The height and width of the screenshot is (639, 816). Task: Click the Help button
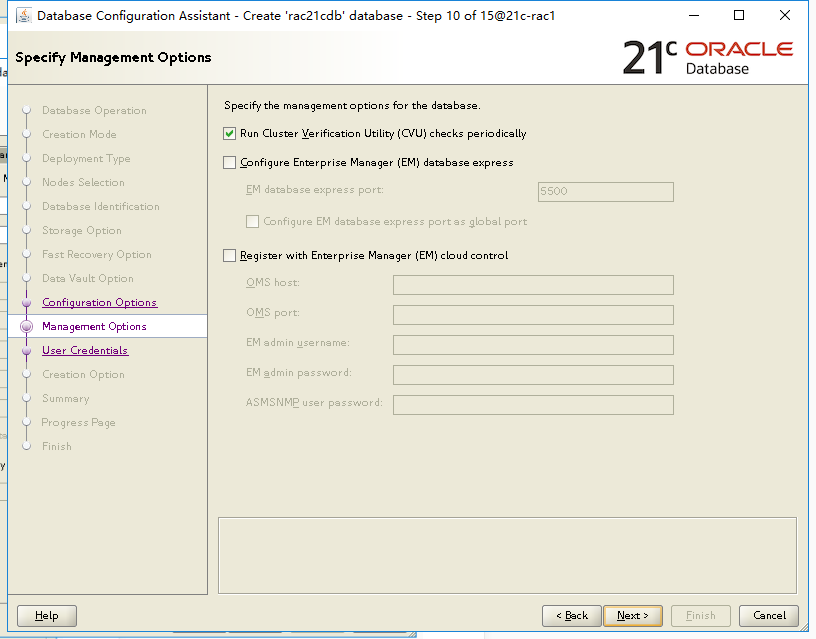pos(47,616)
